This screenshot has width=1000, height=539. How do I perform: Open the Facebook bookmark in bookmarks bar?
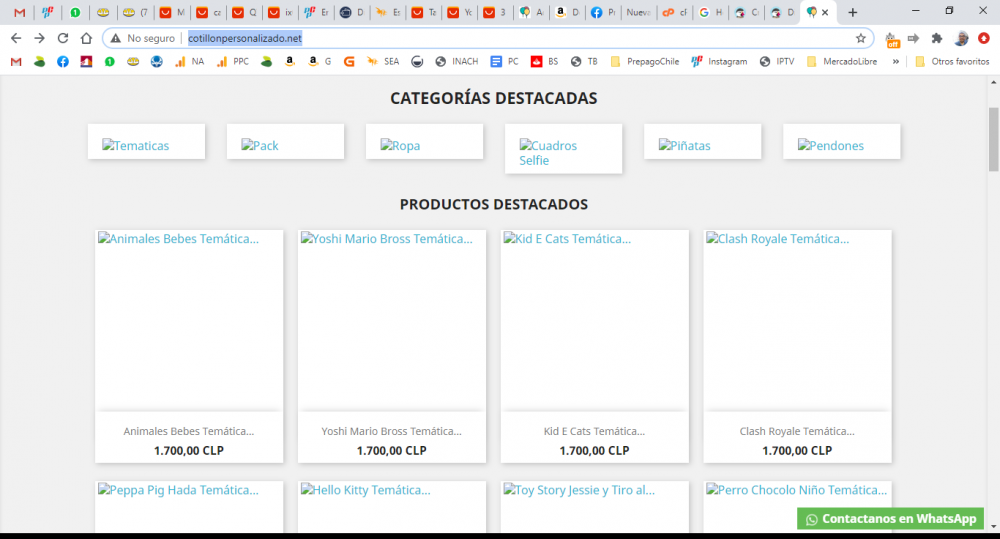point(62,62)
